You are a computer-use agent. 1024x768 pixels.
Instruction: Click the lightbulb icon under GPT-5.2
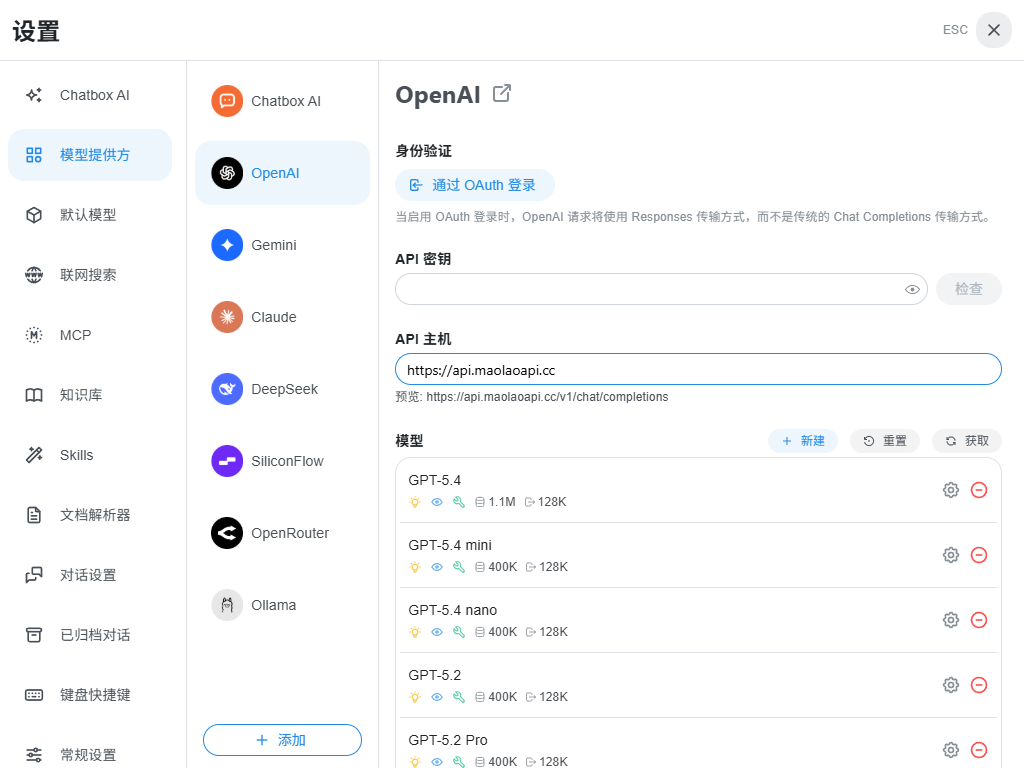415,697
